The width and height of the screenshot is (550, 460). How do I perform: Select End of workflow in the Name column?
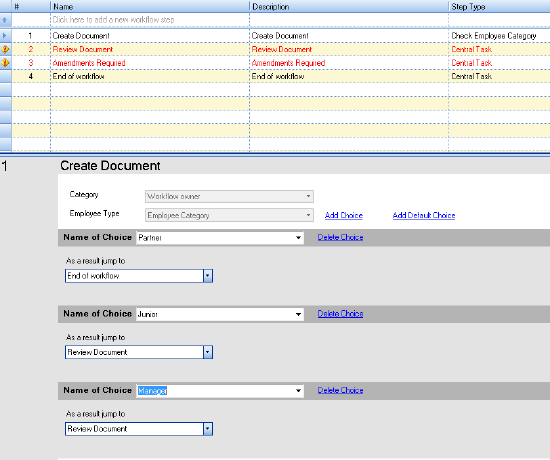(x=79, y=76)
